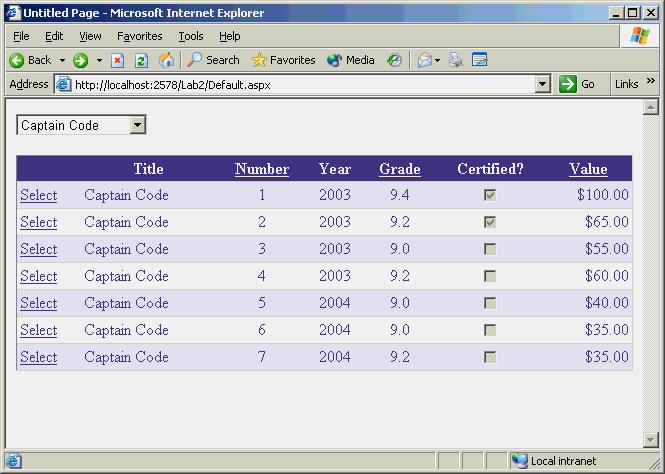Image resolution: width=665 pixels, height=474 pixels.
Task: Click the $100.00 value cell
Action: point(603,195)
